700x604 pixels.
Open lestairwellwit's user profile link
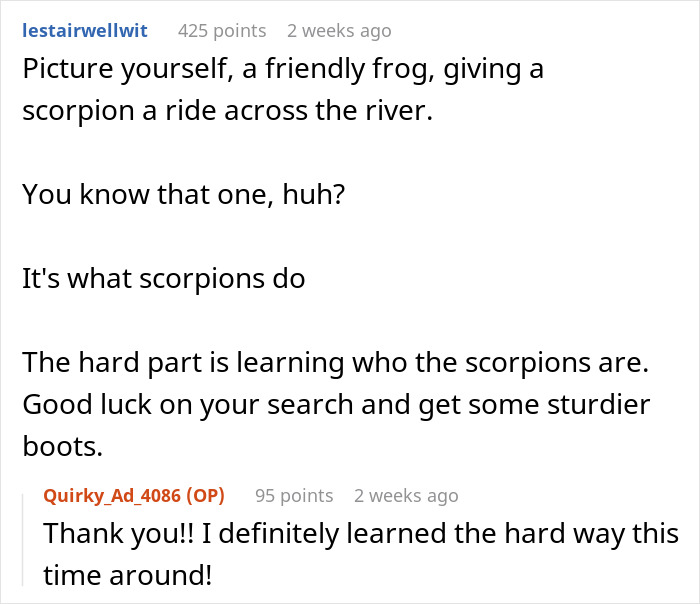[x=85, y=31]
